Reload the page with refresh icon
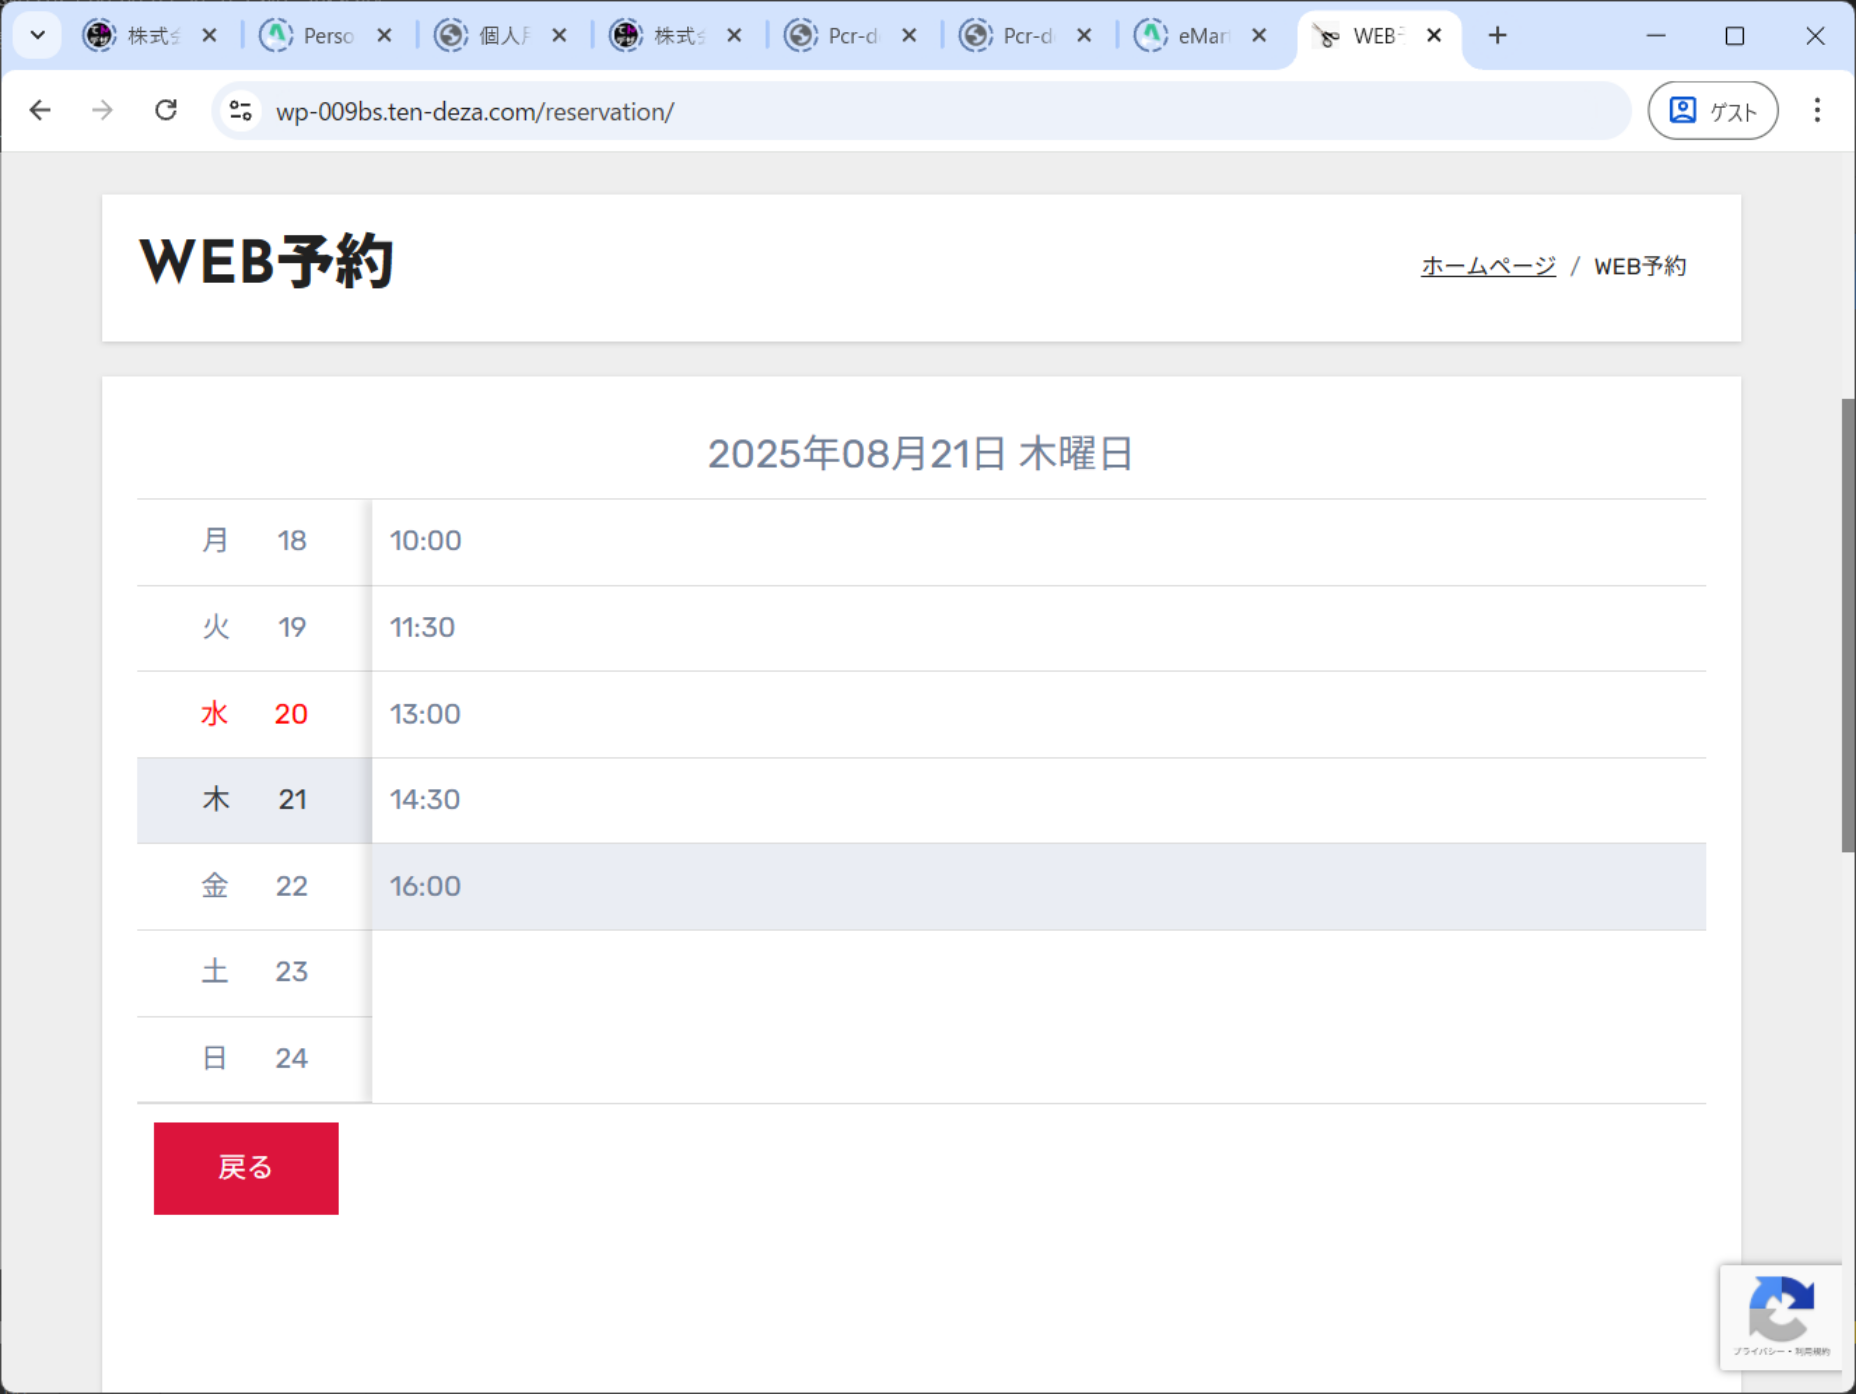 pyautogui.click(x=166, y=110)
